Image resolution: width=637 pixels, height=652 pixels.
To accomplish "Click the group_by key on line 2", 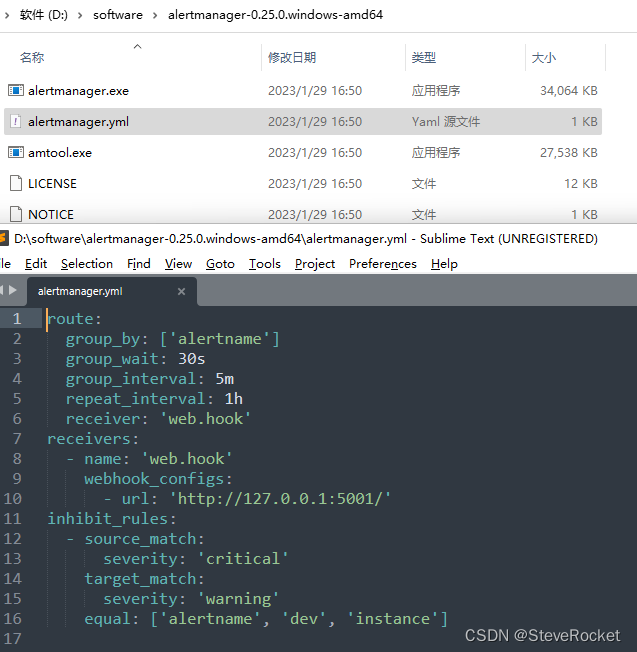I will (103, 339).
